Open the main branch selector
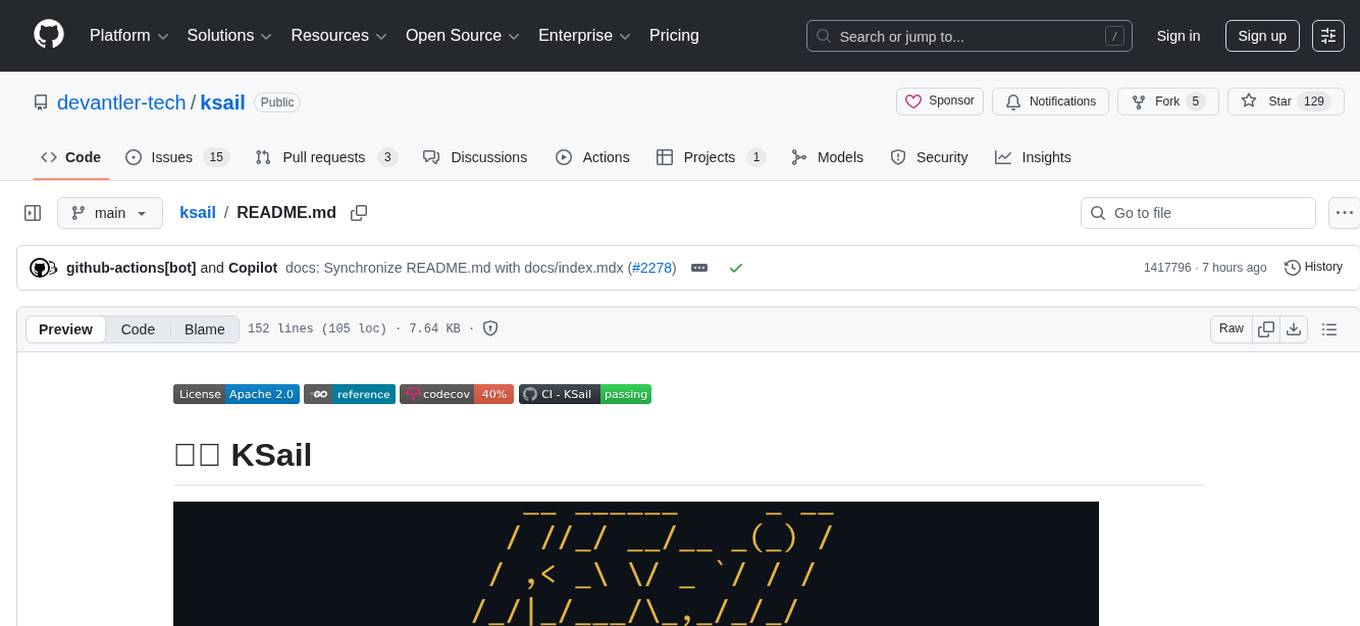The width and height of the screenshot is (1360, 626). point(110,213)
